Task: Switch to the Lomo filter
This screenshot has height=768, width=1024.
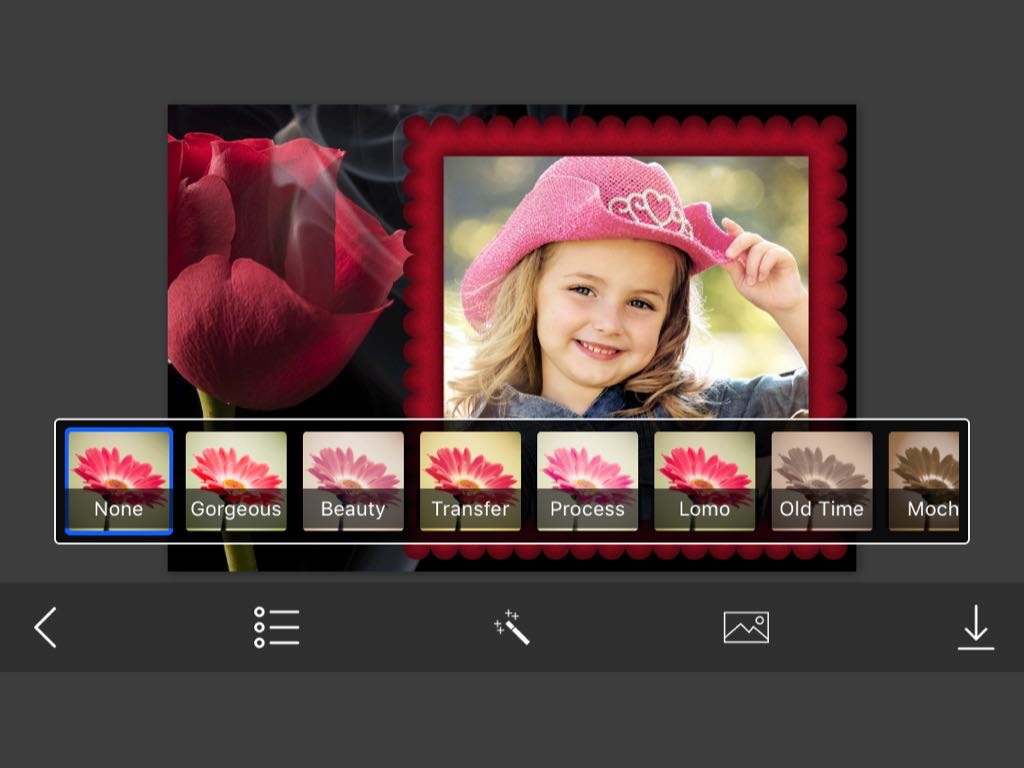Action: click(x=704, y=481)
